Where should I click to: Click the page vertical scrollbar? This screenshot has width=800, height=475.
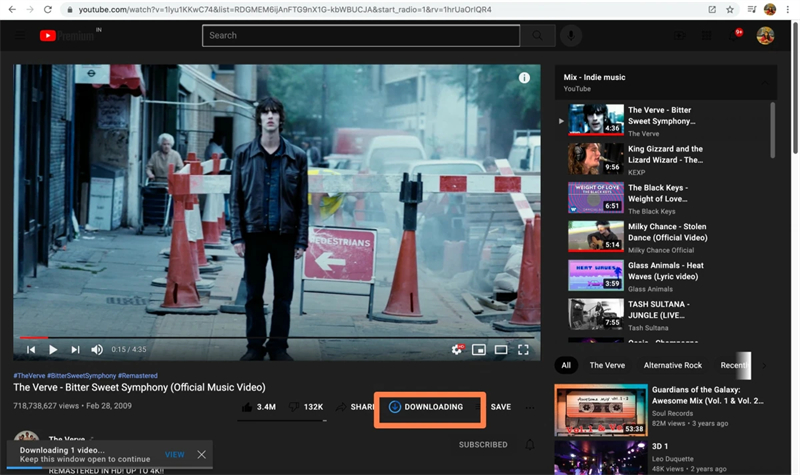795,87
